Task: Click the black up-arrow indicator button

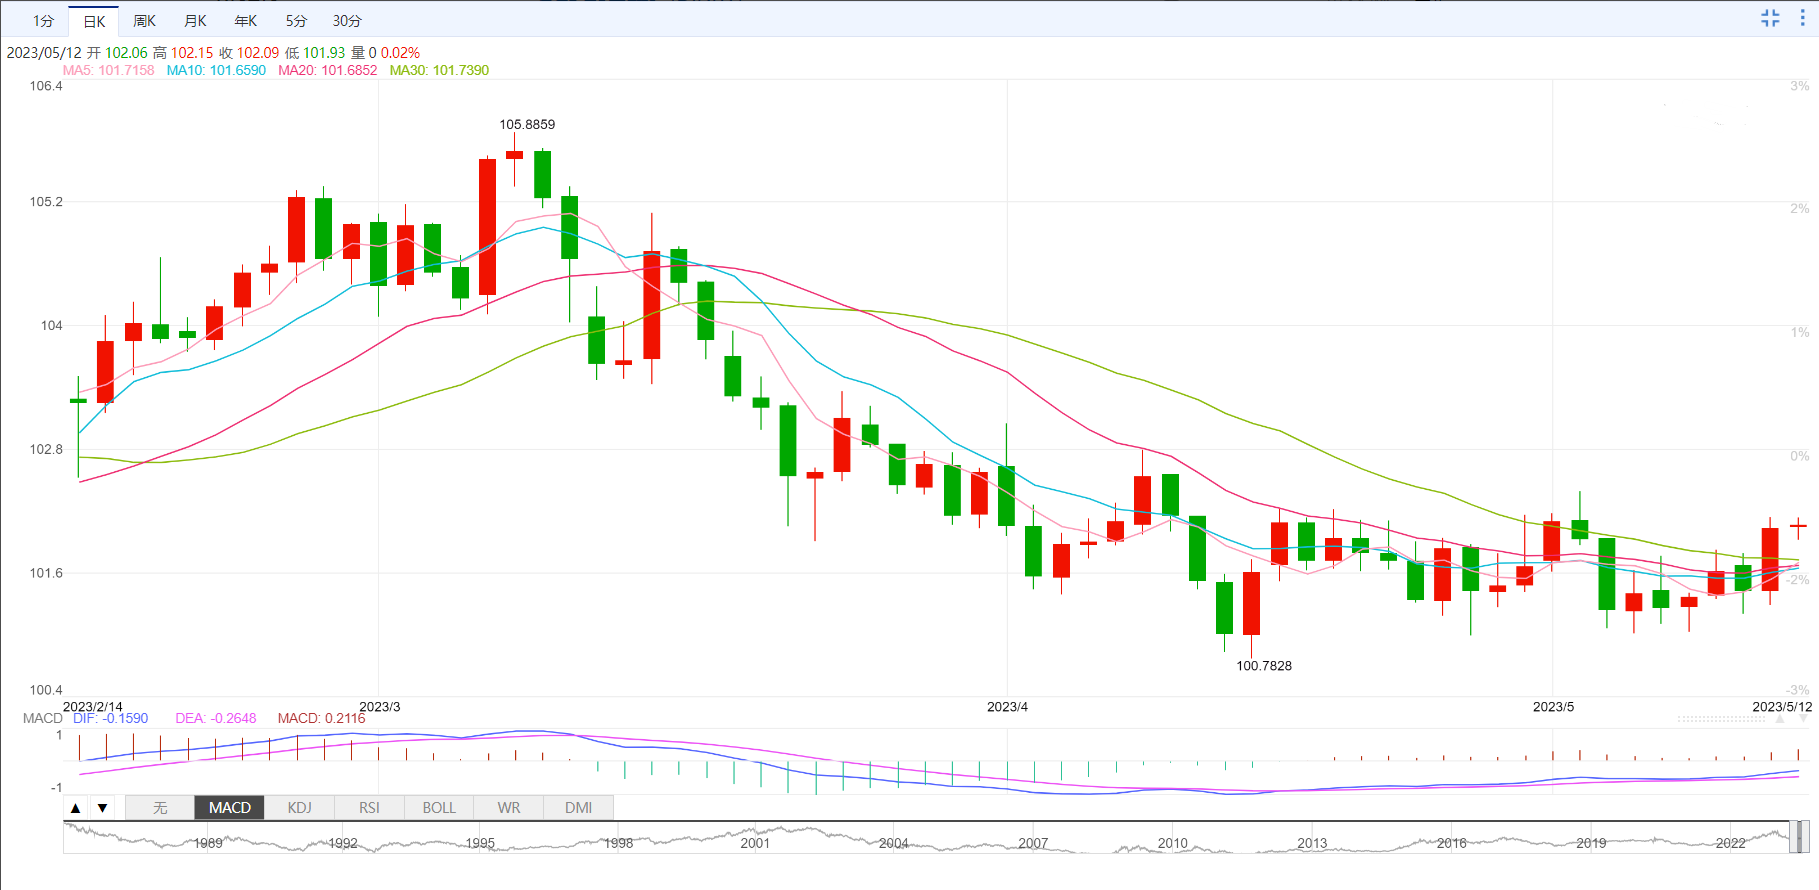Action: click(x=76, y=808)
